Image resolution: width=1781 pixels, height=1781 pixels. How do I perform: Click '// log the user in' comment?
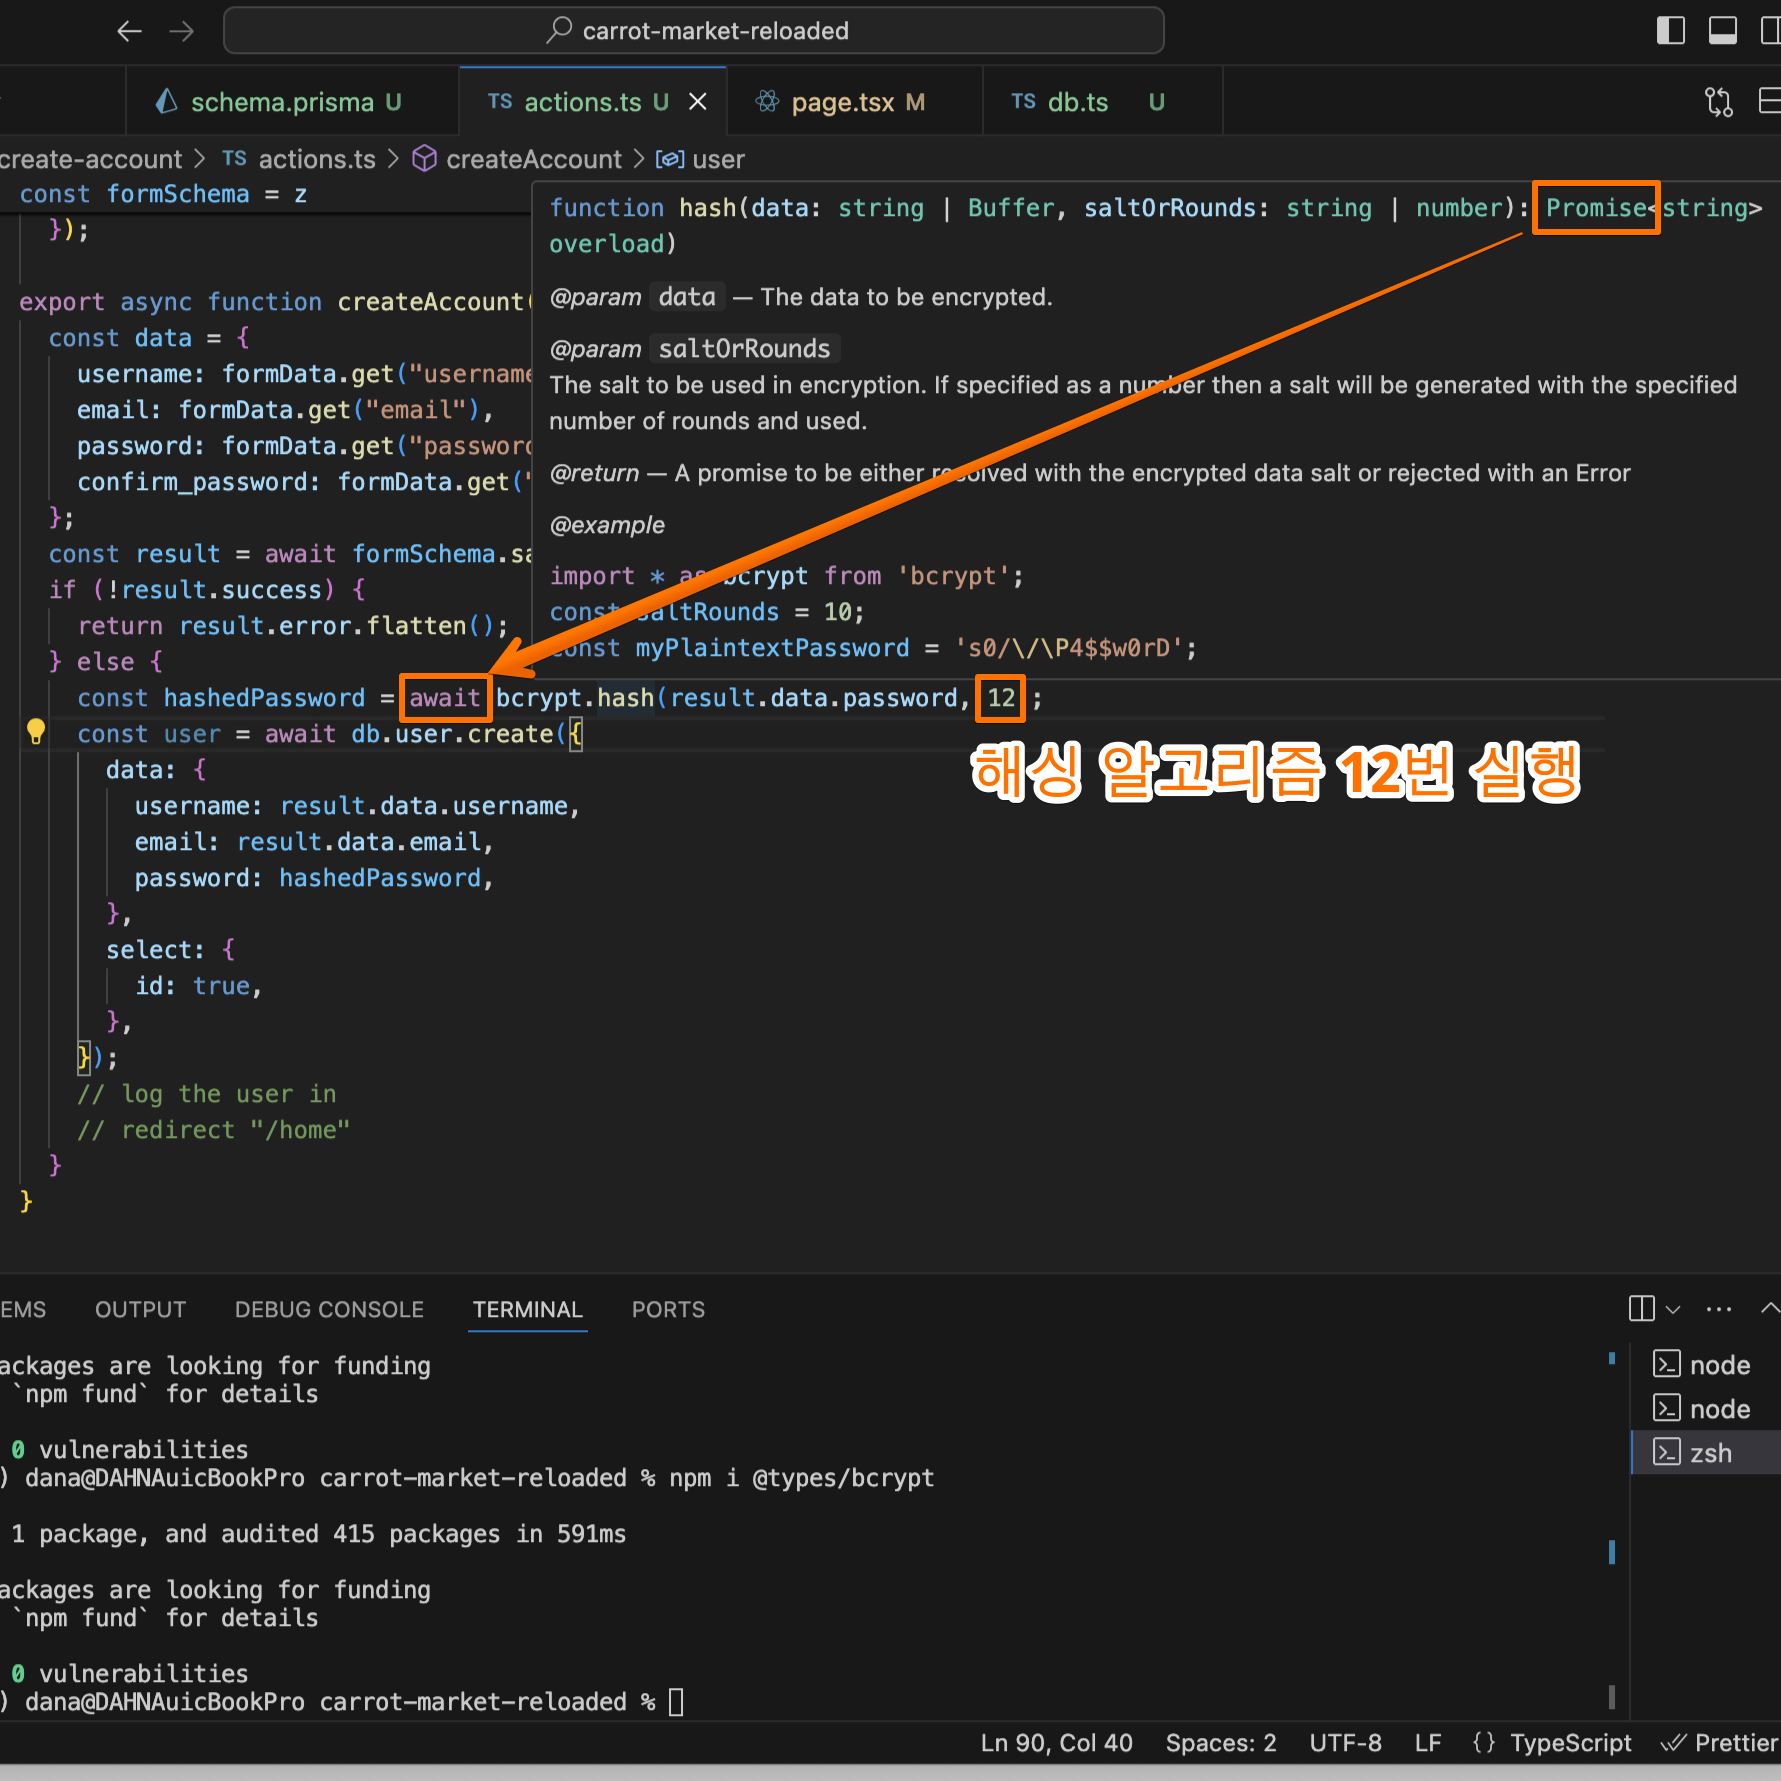(207, 1094)
